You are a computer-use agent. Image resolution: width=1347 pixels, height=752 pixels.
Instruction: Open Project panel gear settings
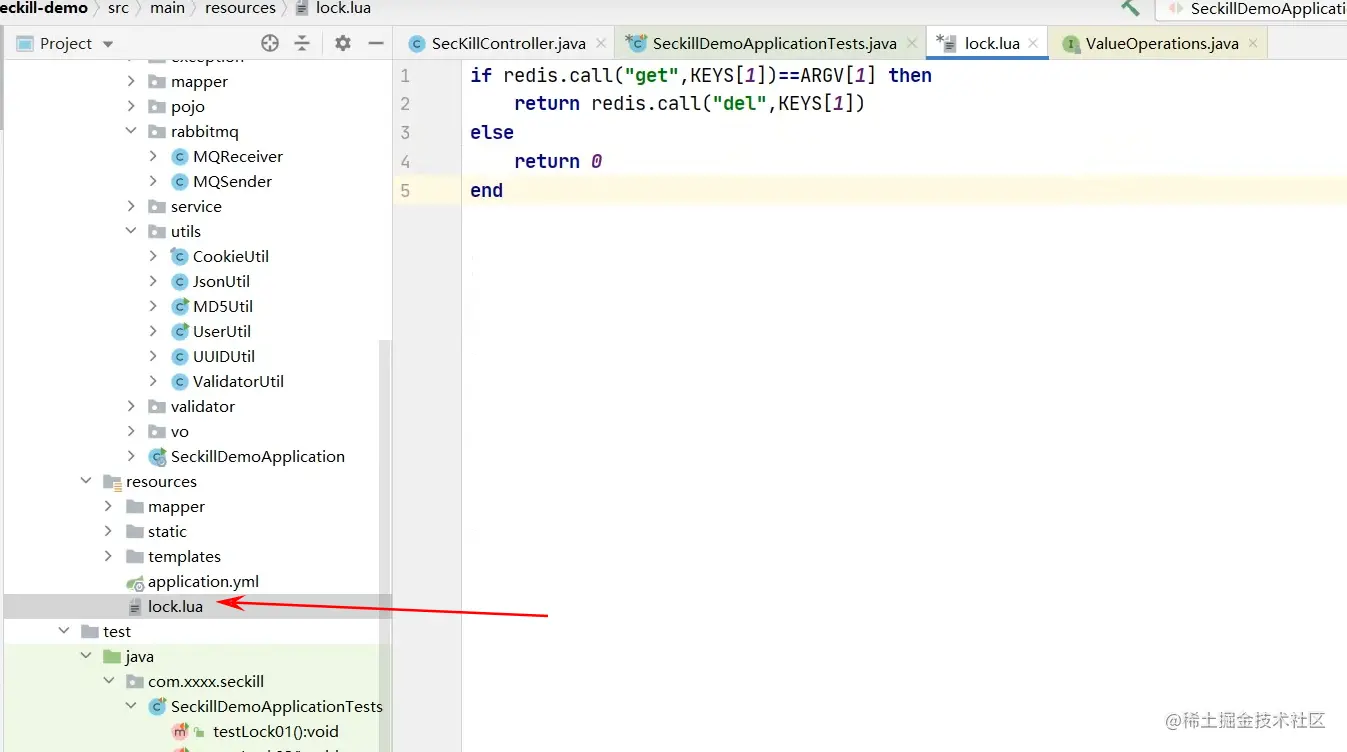click(x=343, y=43)
